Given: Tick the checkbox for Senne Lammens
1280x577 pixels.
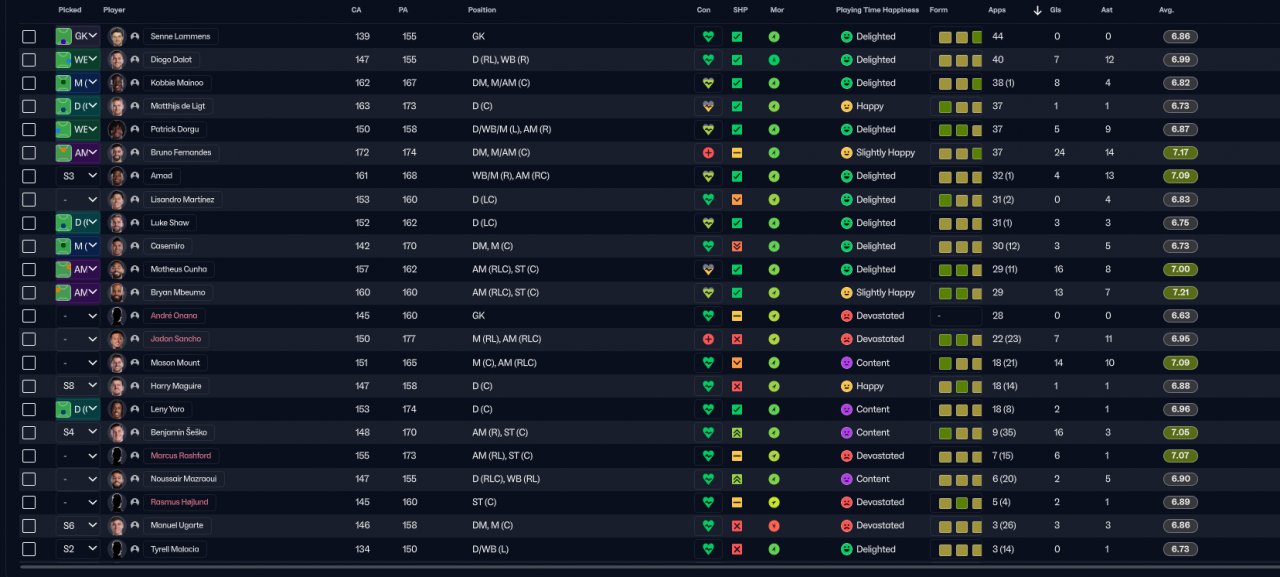Looking at the screenshot, I should pyautogui.click(x=29, y=36).
